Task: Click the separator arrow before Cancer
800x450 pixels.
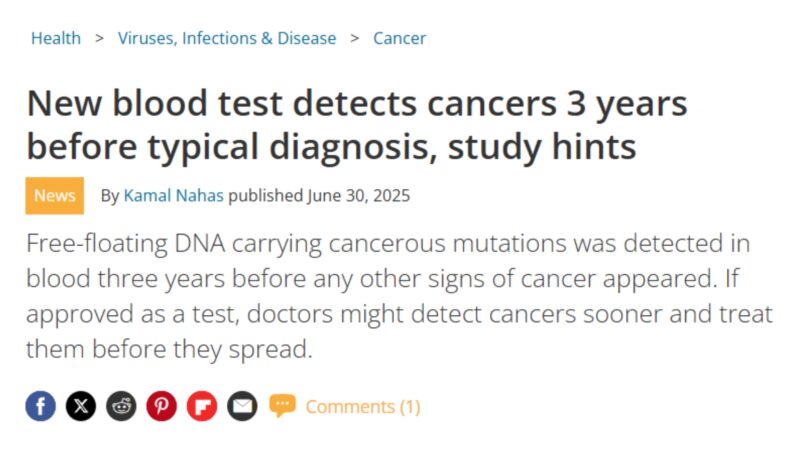Action: (355, 38)
